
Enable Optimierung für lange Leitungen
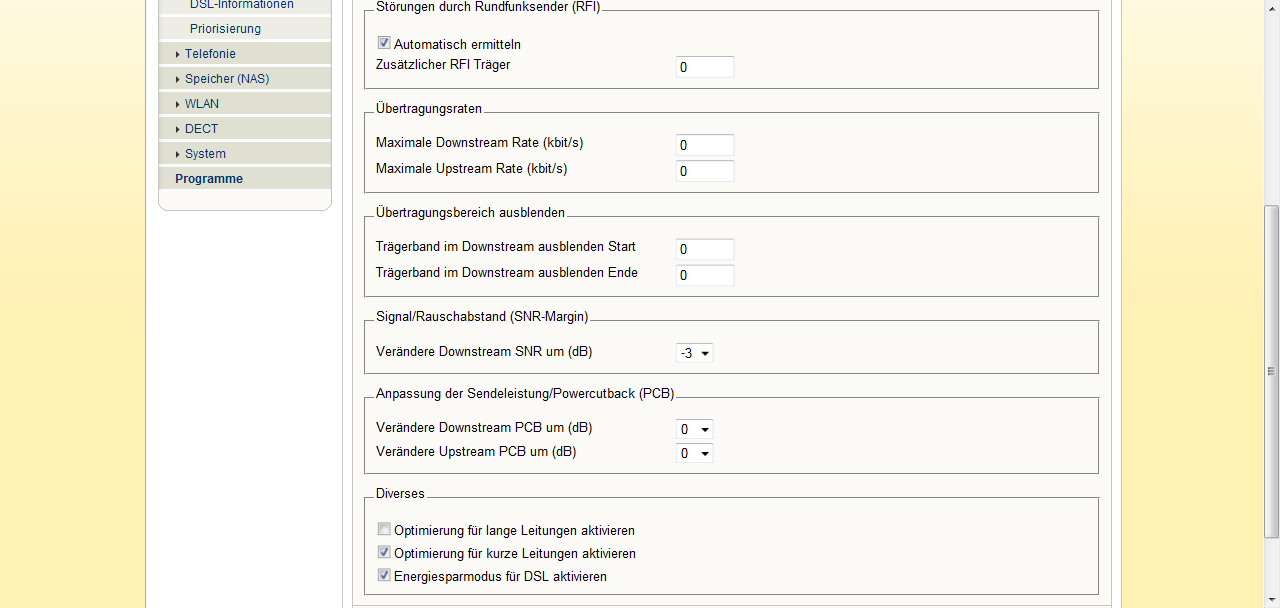[384, 530]
